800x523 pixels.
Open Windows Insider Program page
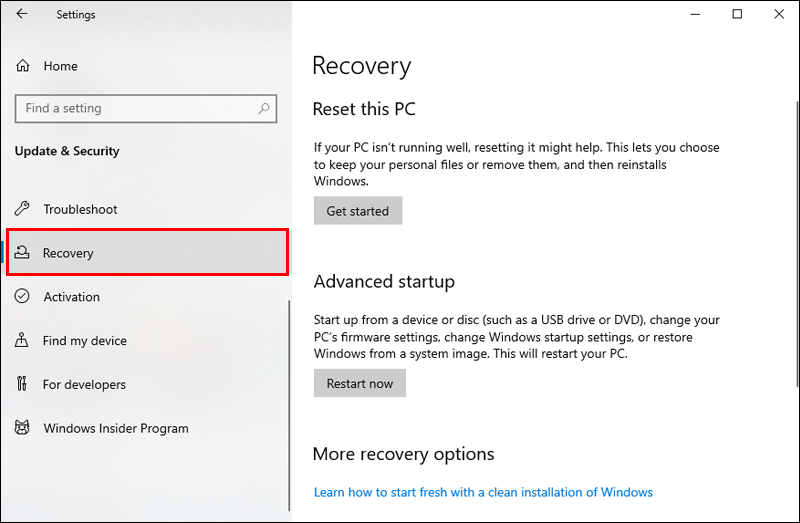pos(115,428)
